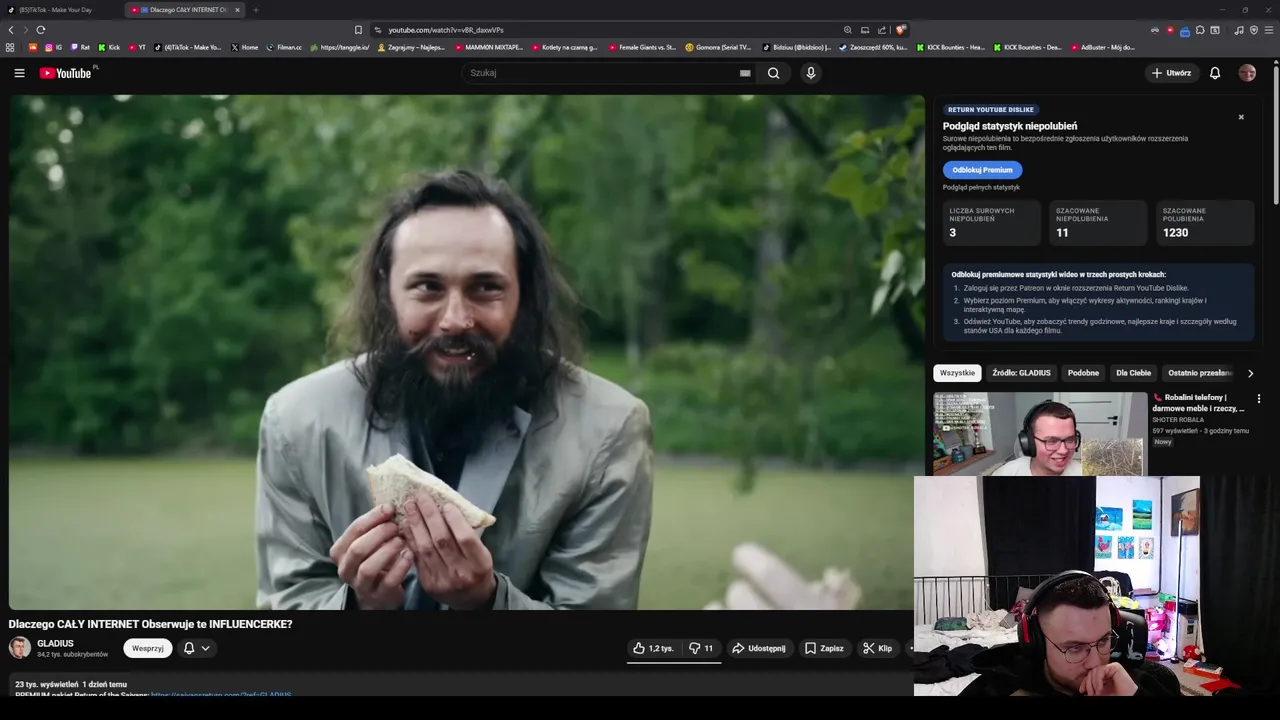The width and height of the screenshot is (1280, 720).
Task: Start voice search with microphone icon
Action: (x=811, y=73)
